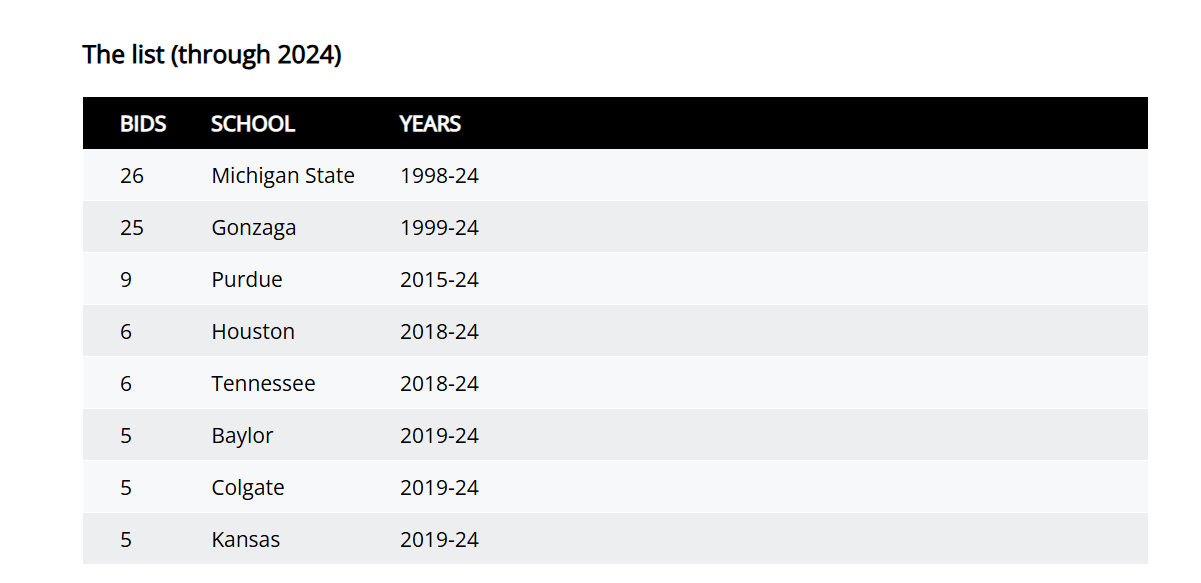Select the Tennessee school cell

pyautogui.click(x=263, y=384)
